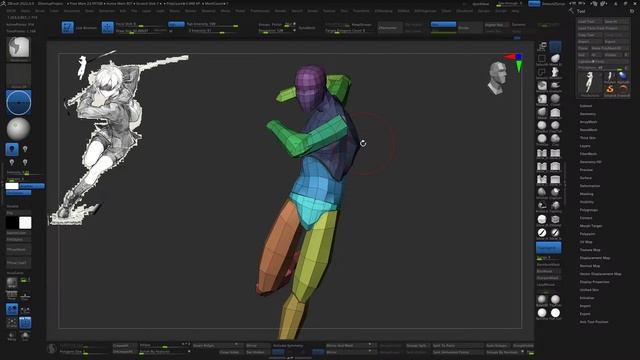This screenshot has height=360, width=640.
Task: Click the ZBrush logo in title bar
Action: point(3,3)
